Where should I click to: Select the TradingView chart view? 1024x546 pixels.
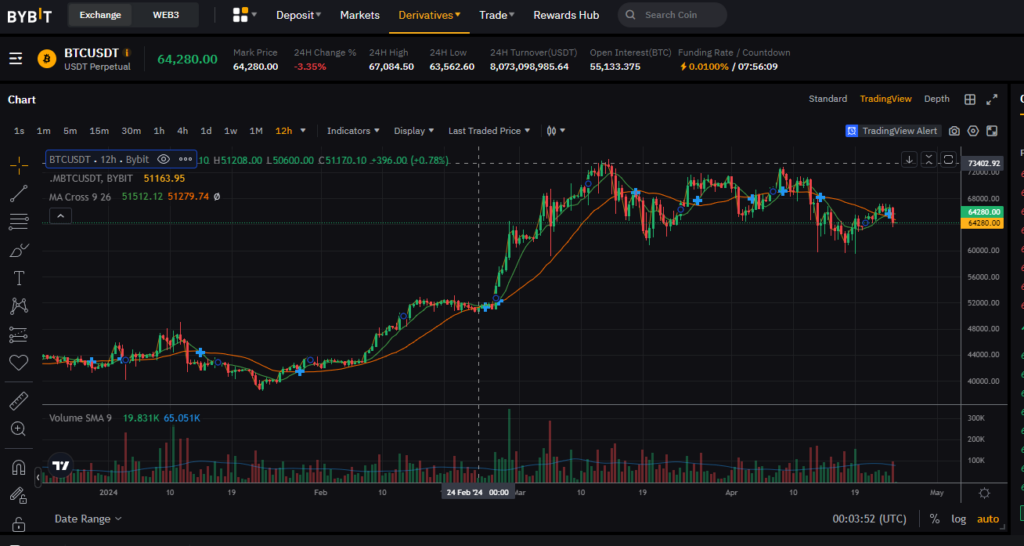click(x=886, y=99)
